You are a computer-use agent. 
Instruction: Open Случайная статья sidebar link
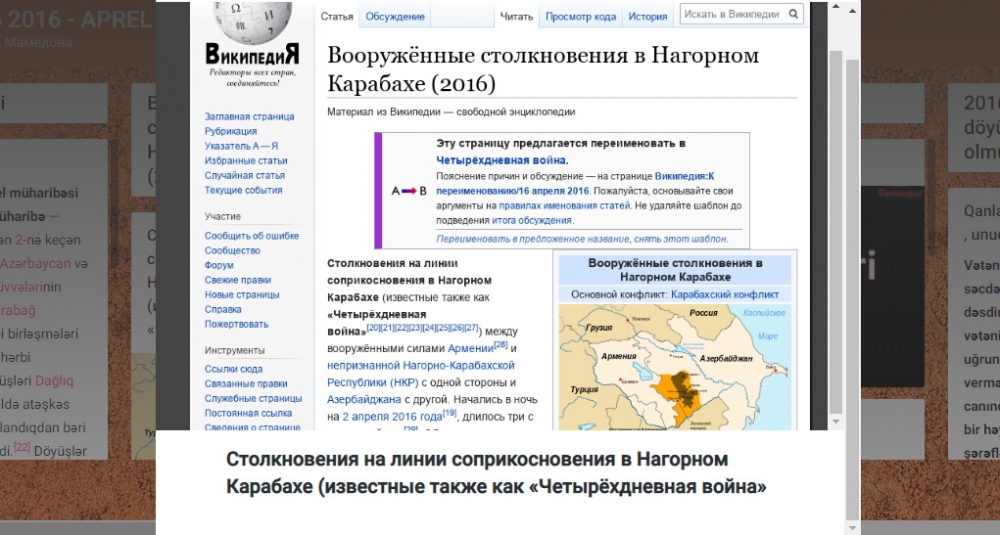[245, 175]
